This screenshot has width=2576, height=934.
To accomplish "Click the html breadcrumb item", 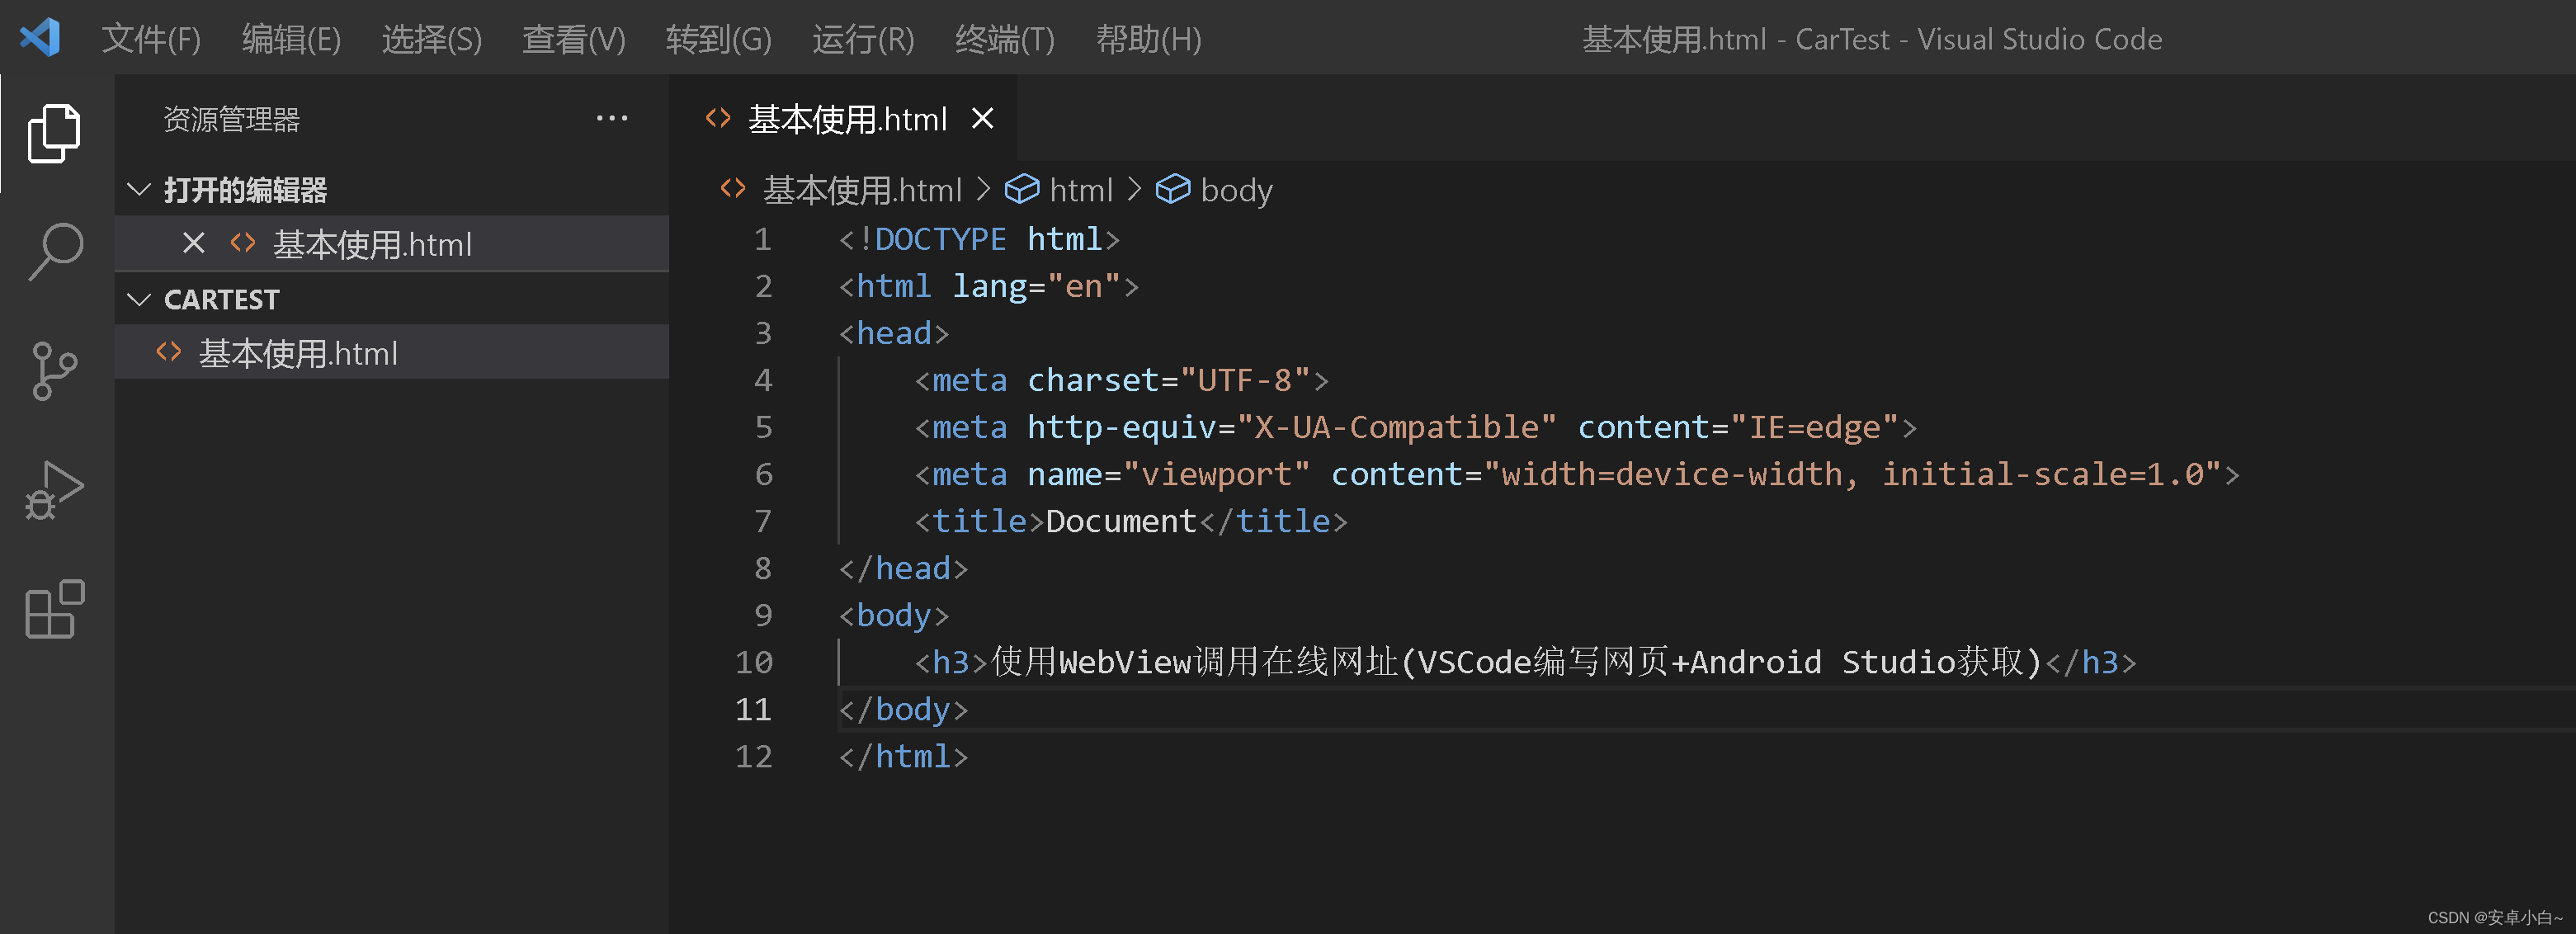I will pyautogui.click(x=1083, y=189).
